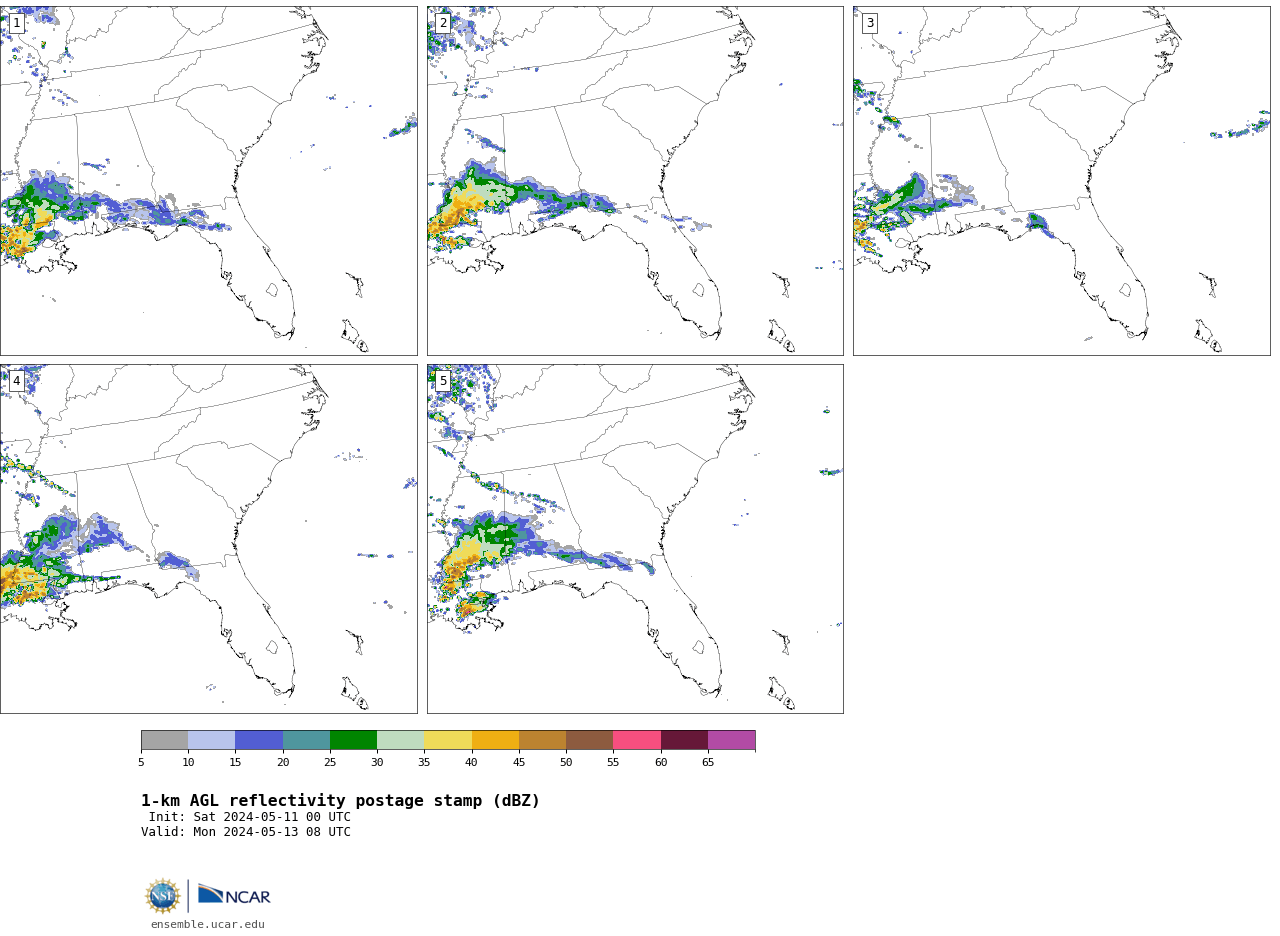Open ensemble member 1 reflectivity map
Screen dimensions: 1280x936
(208, 181)
